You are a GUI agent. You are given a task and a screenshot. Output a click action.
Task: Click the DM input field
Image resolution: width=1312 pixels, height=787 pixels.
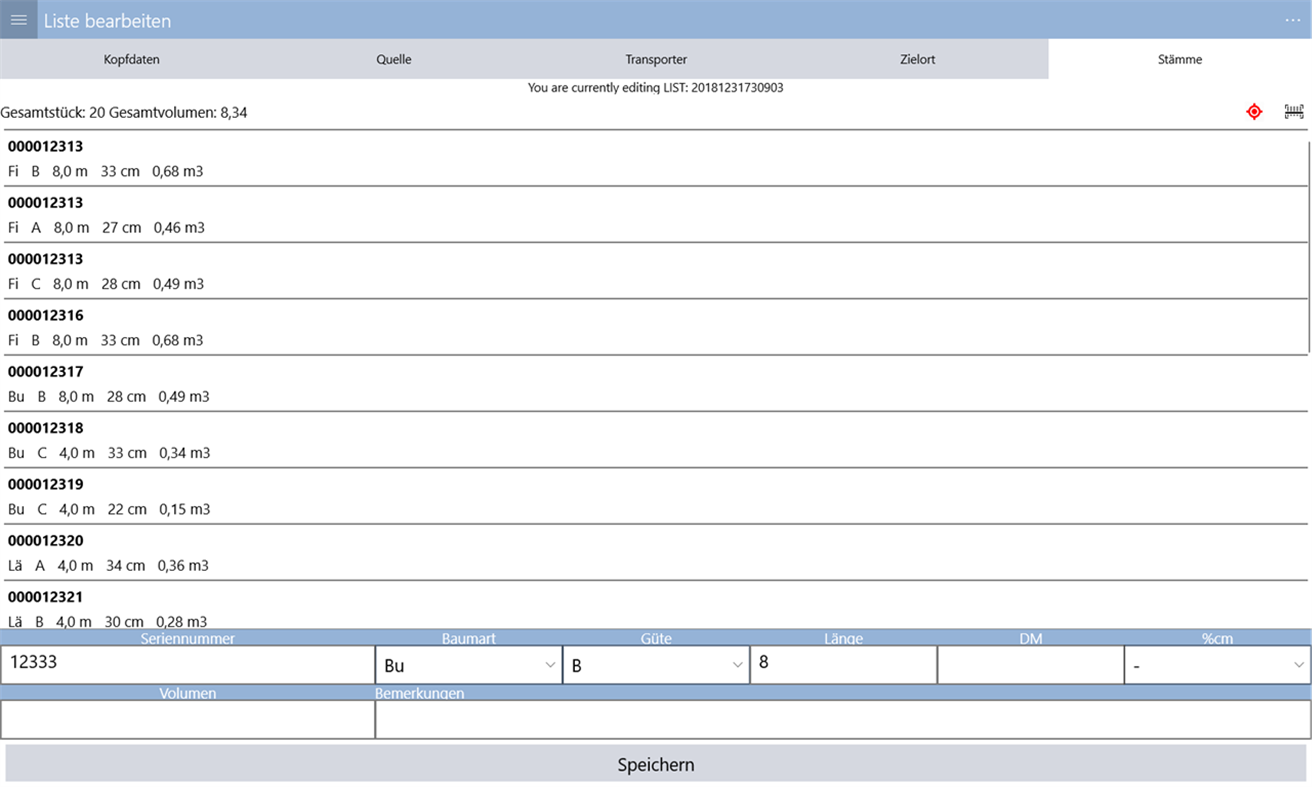tap(1030, 664)
